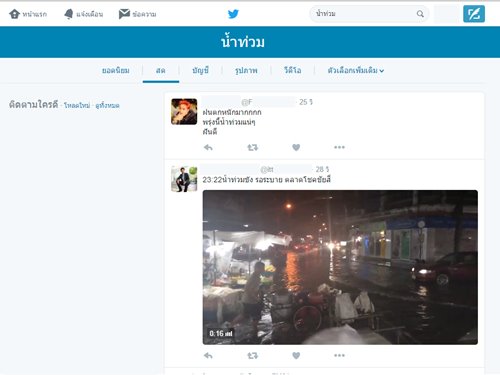Go to Home via the house icon

pyautogui.click(x=14, y=14)
